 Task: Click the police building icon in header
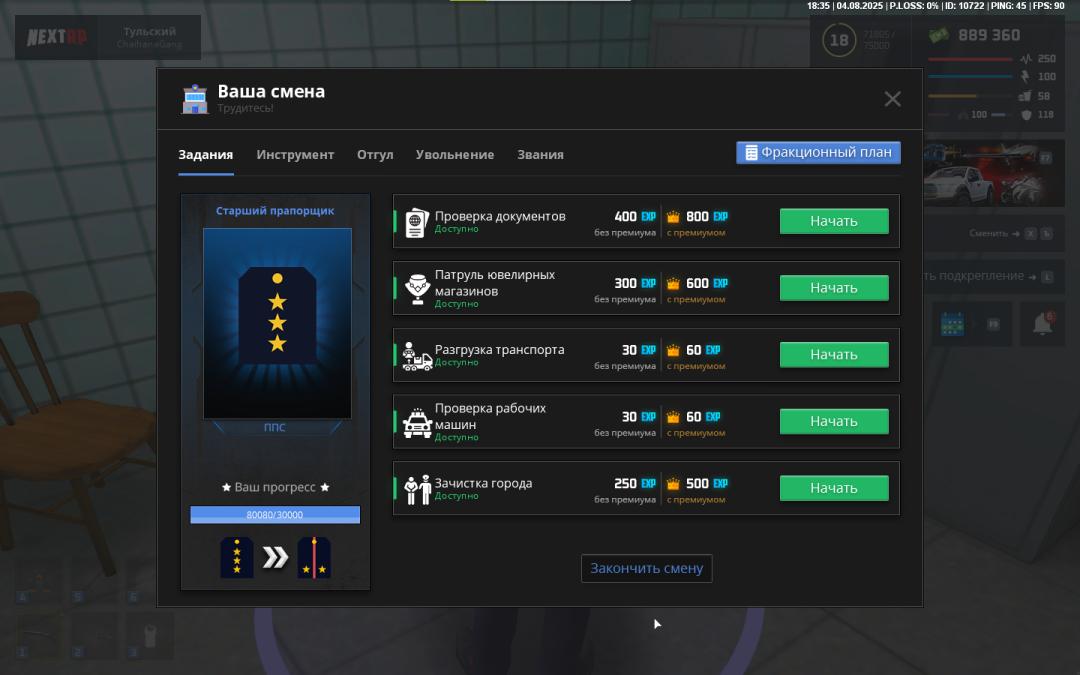195,99
